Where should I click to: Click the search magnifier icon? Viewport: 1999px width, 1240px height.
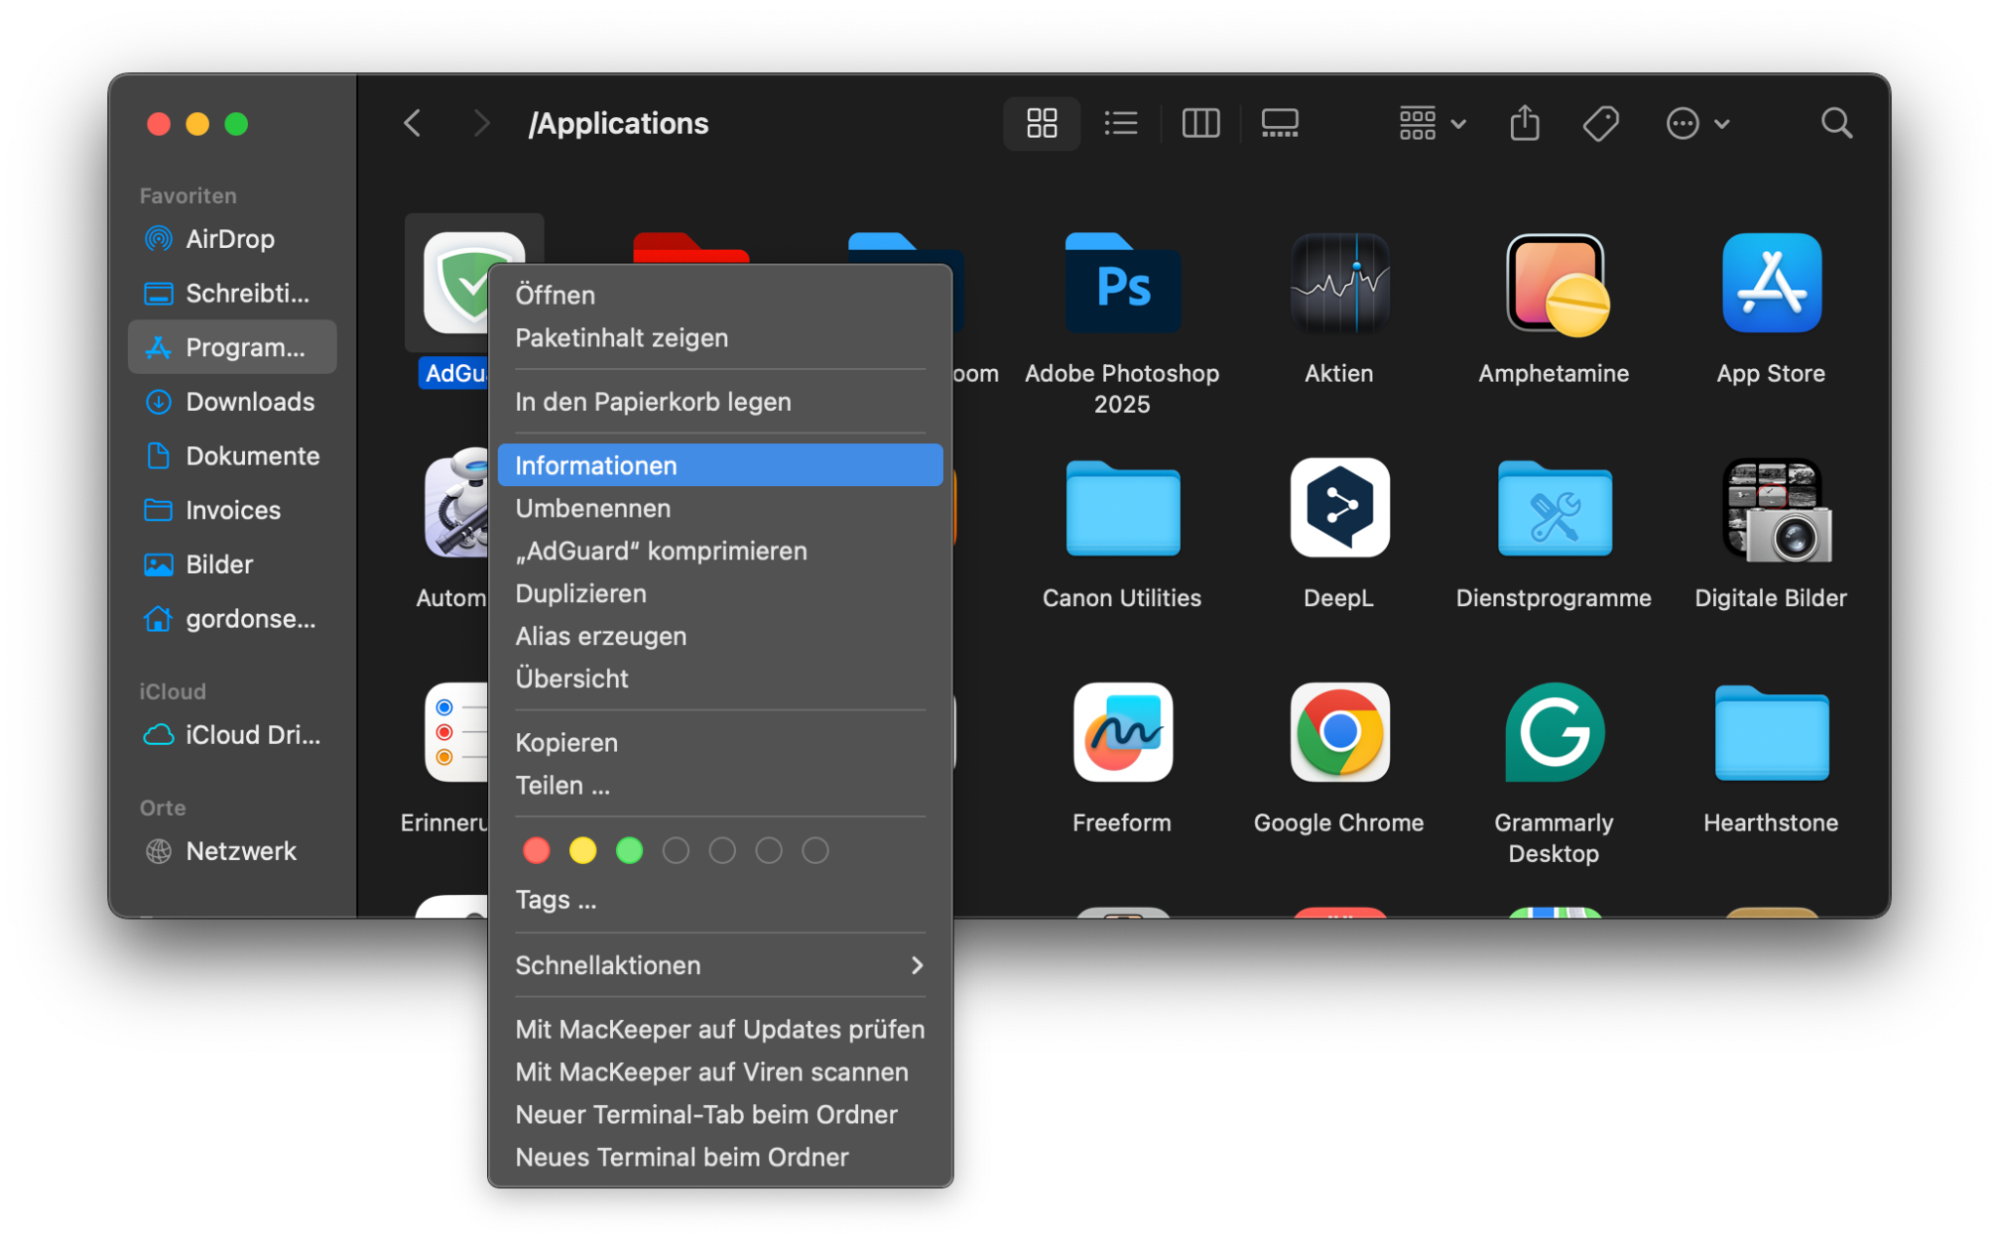tap(1836, 123)
